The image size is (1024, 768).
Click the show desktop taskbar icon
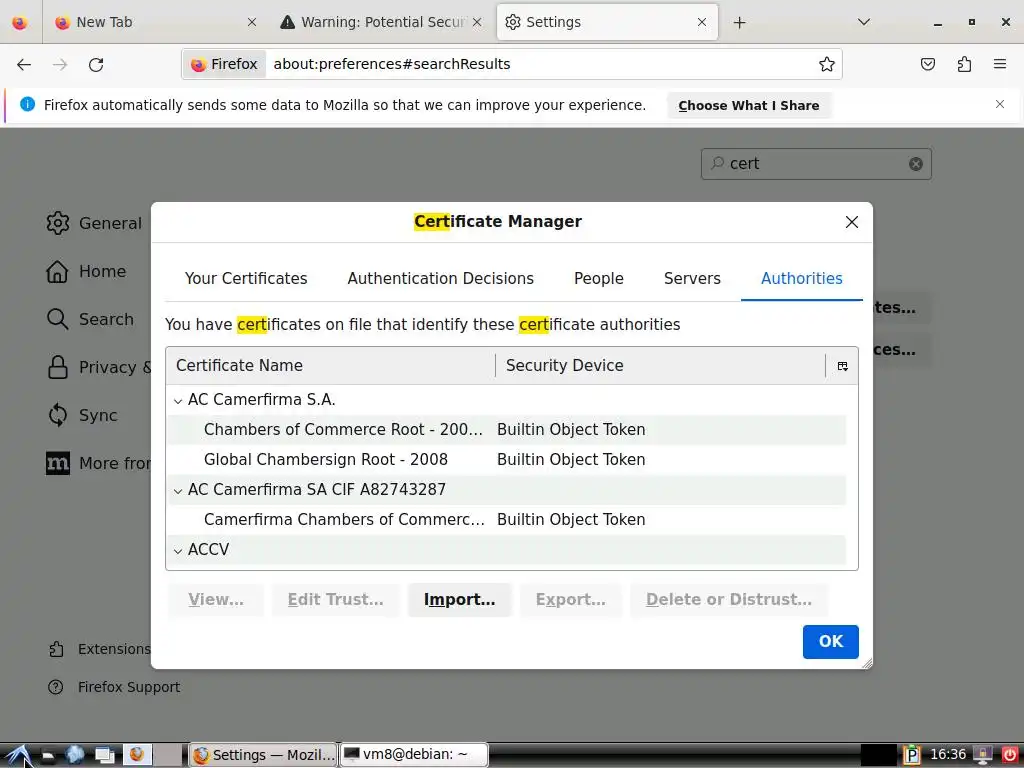pyautogui.click(x=104, y=756)
